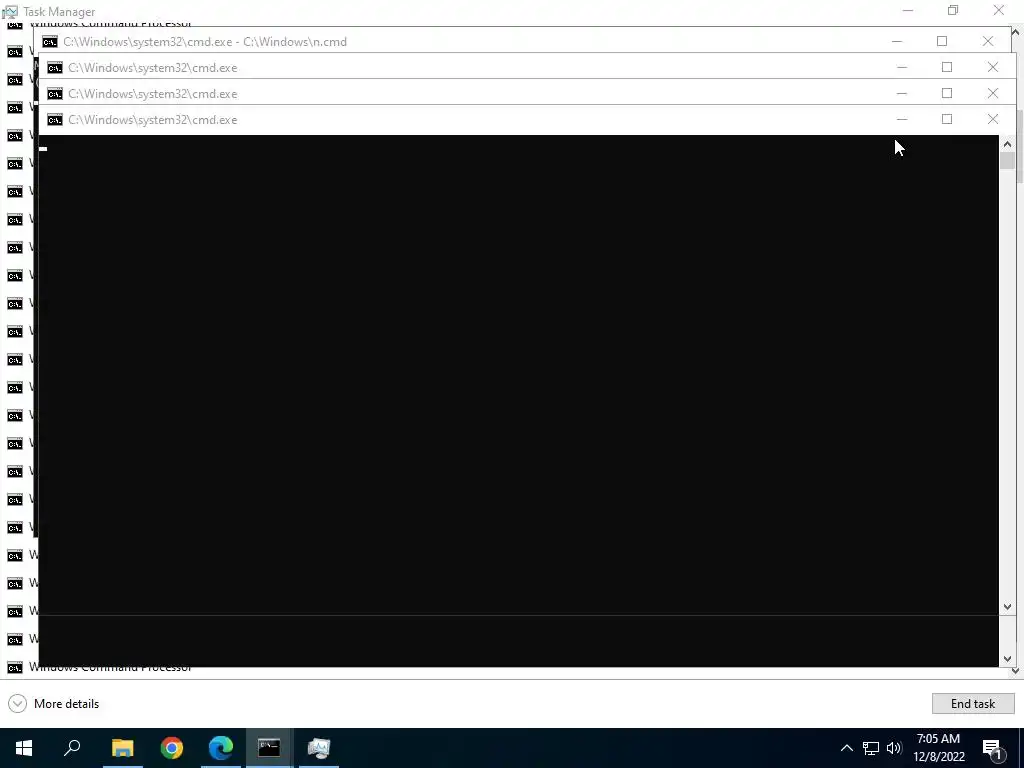The width and height of the screenshot is (1024, 768).
Task: Minimize the n.cmd command window
Action: click(x=897, y=41)
